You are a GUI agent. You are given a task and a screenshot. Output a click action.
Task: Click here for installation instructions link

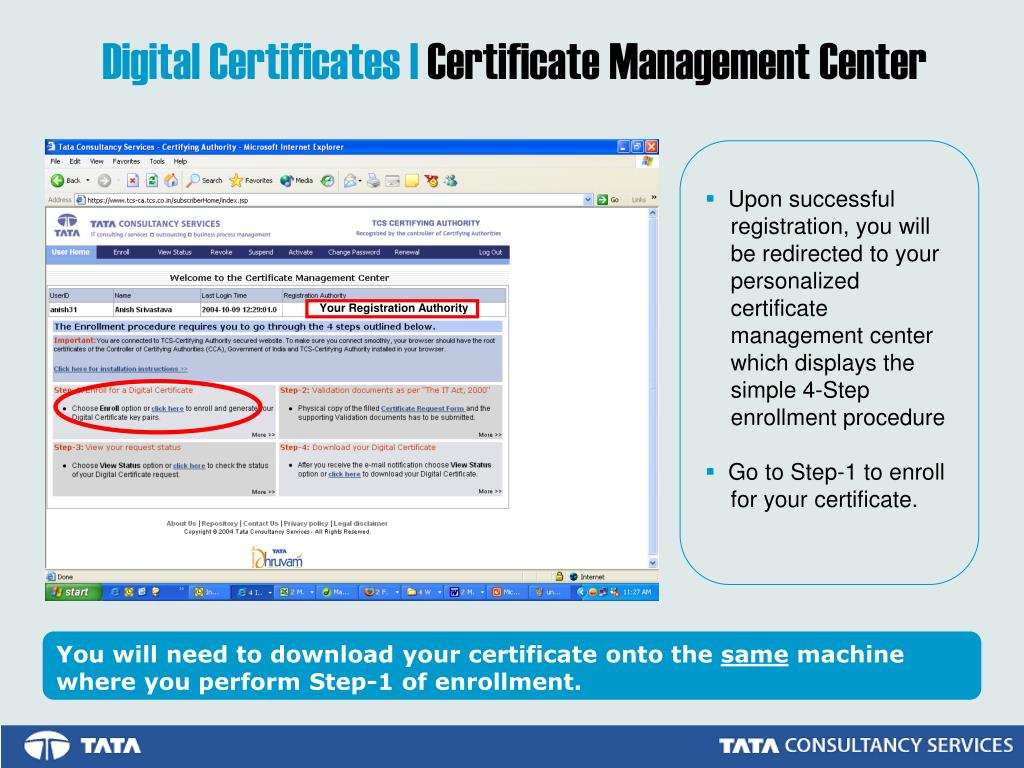(120, 369)
